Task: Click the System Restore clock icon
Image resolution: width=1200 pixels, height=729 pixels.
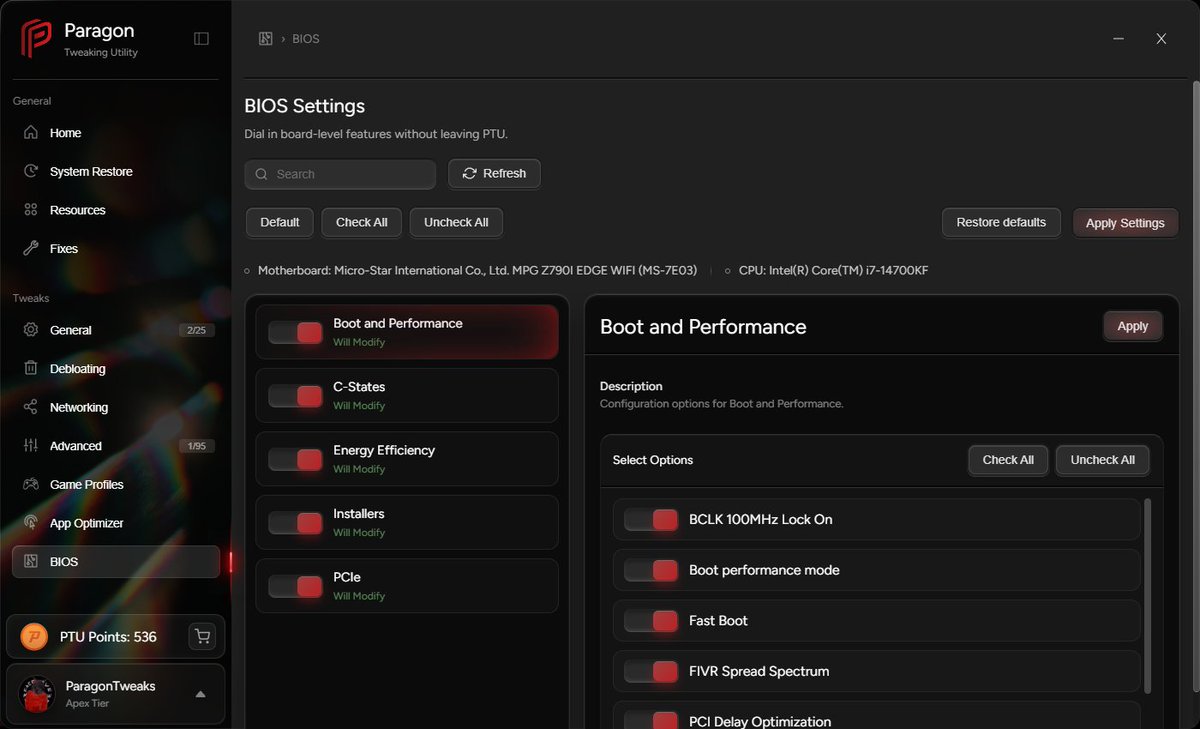Action: (x=31, y=172)
